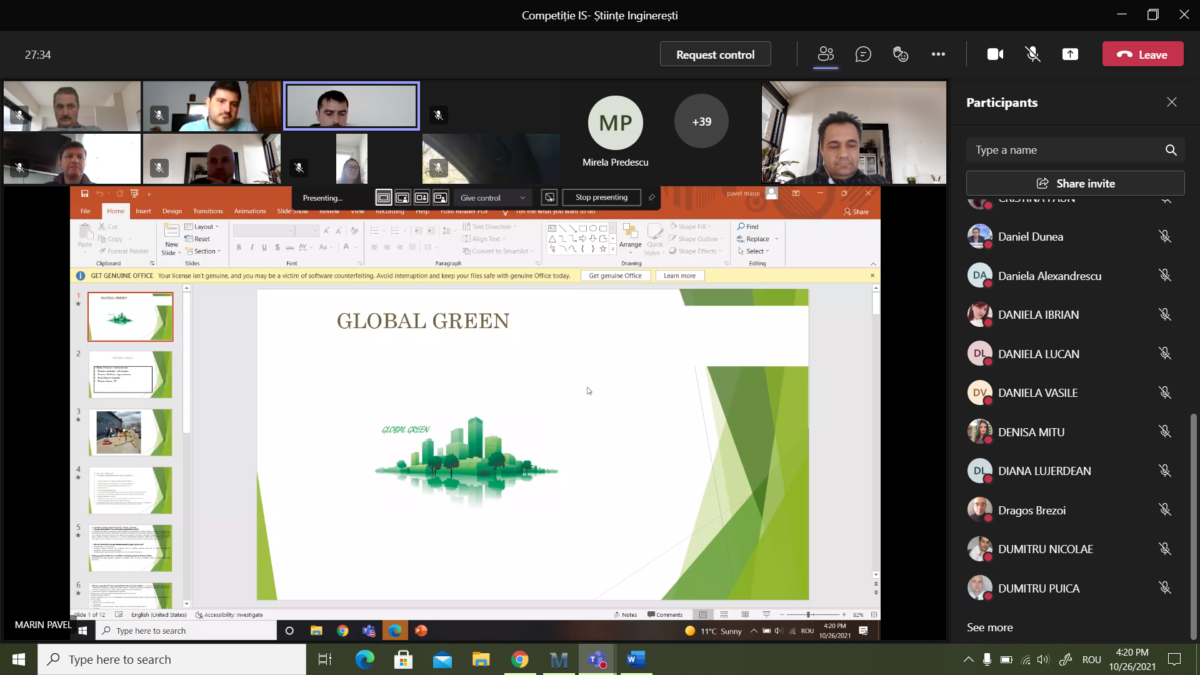Toggle mute icon beside Daniel Dunea
The height and width of the screenshot is (675, 1200).
(1165, 237)
